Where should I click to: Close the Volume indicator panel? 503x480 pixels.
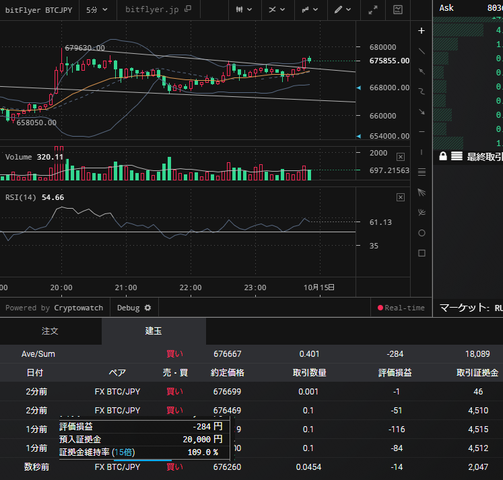pos(400,157)
